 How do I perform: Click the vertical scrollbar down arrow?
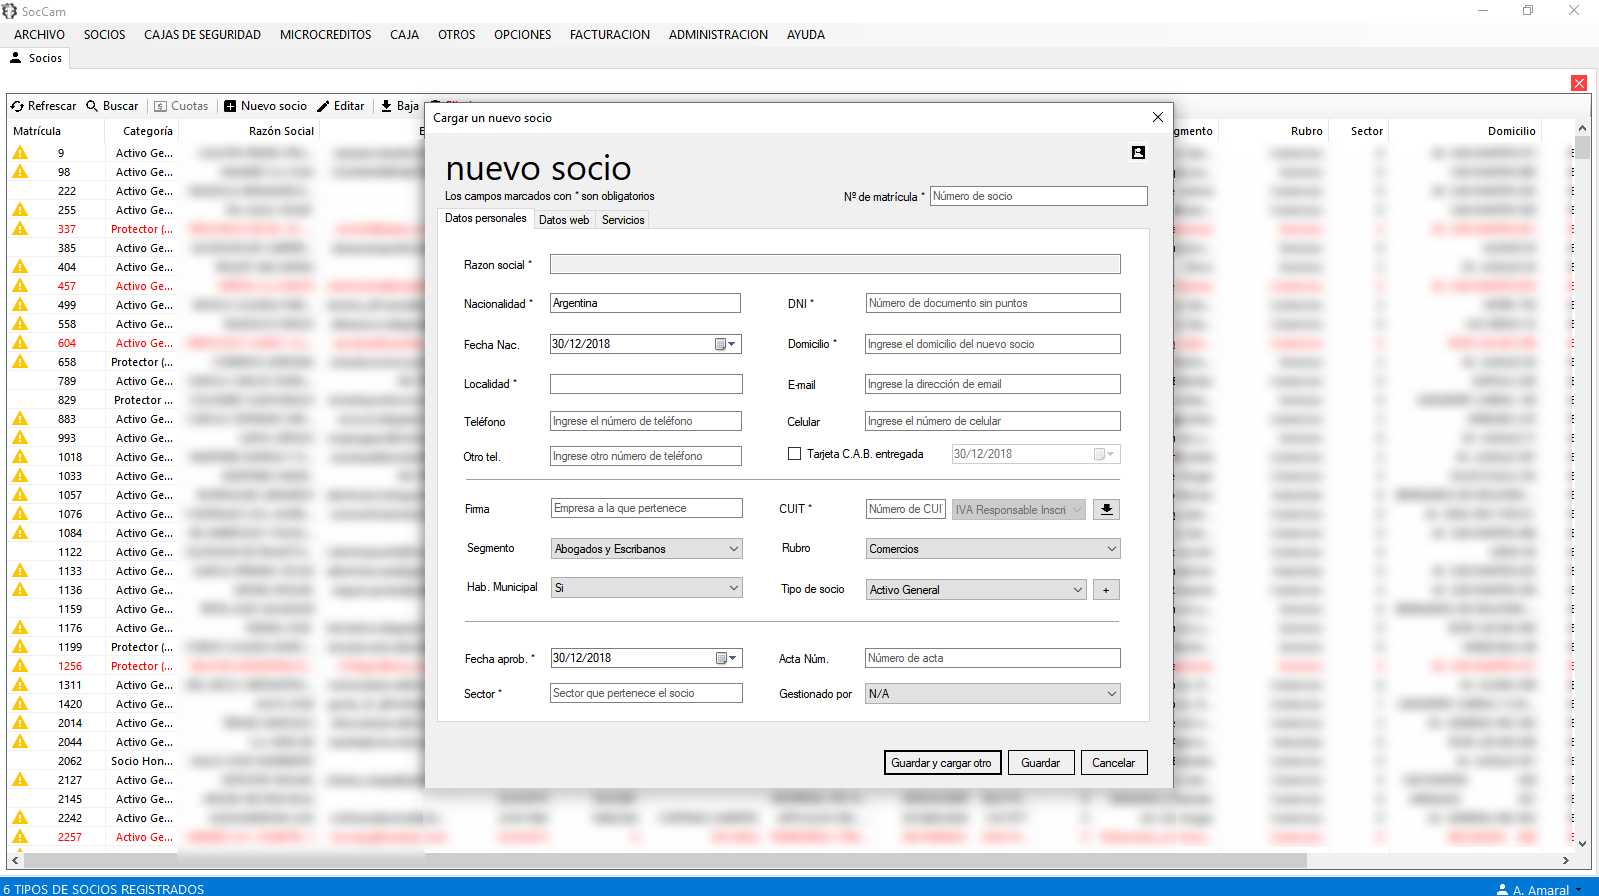point(1582,843)
